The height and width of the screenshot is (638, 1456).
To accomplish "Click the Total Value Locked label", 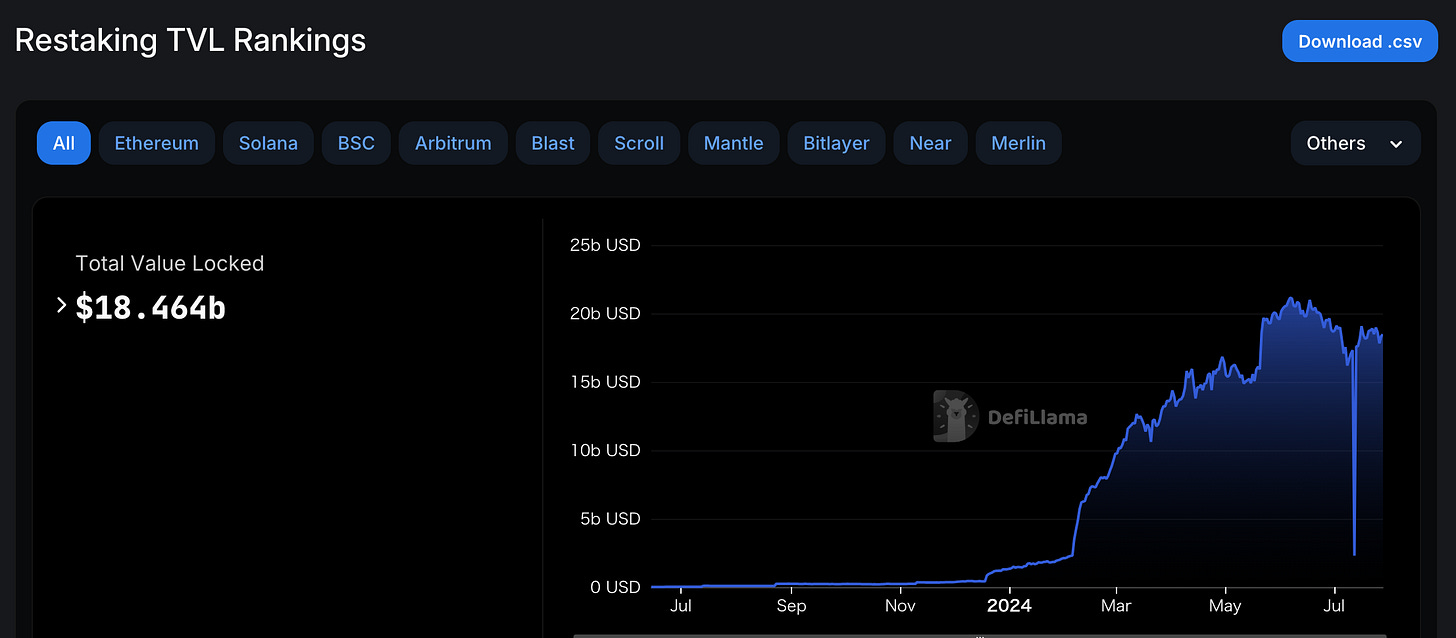I will (170, 263).
